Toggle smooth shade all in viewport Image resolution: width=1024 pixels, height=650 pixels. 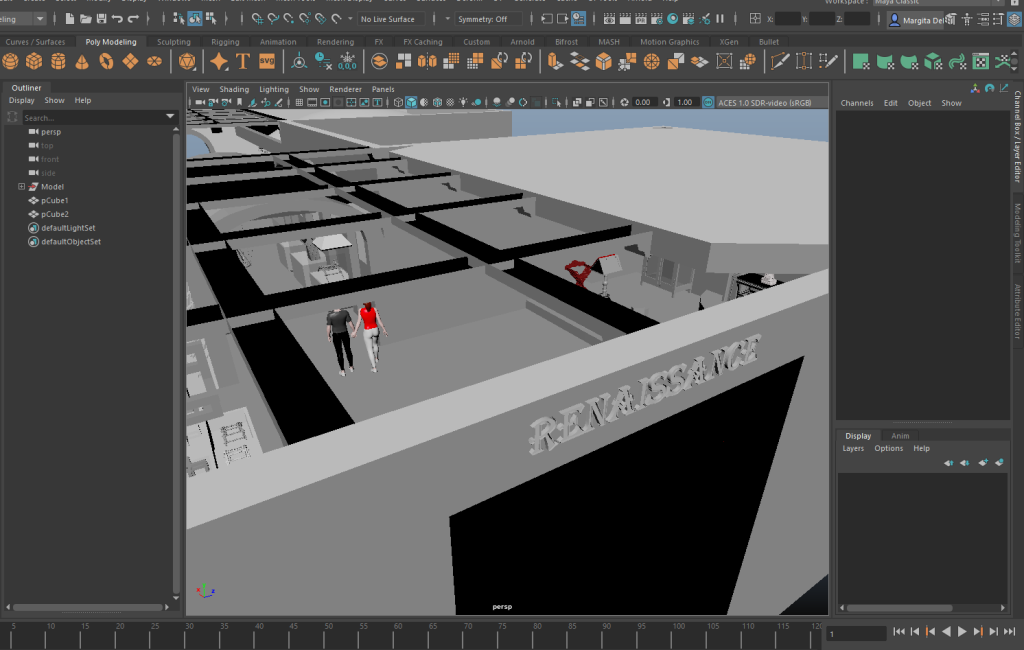pos(411,103)
